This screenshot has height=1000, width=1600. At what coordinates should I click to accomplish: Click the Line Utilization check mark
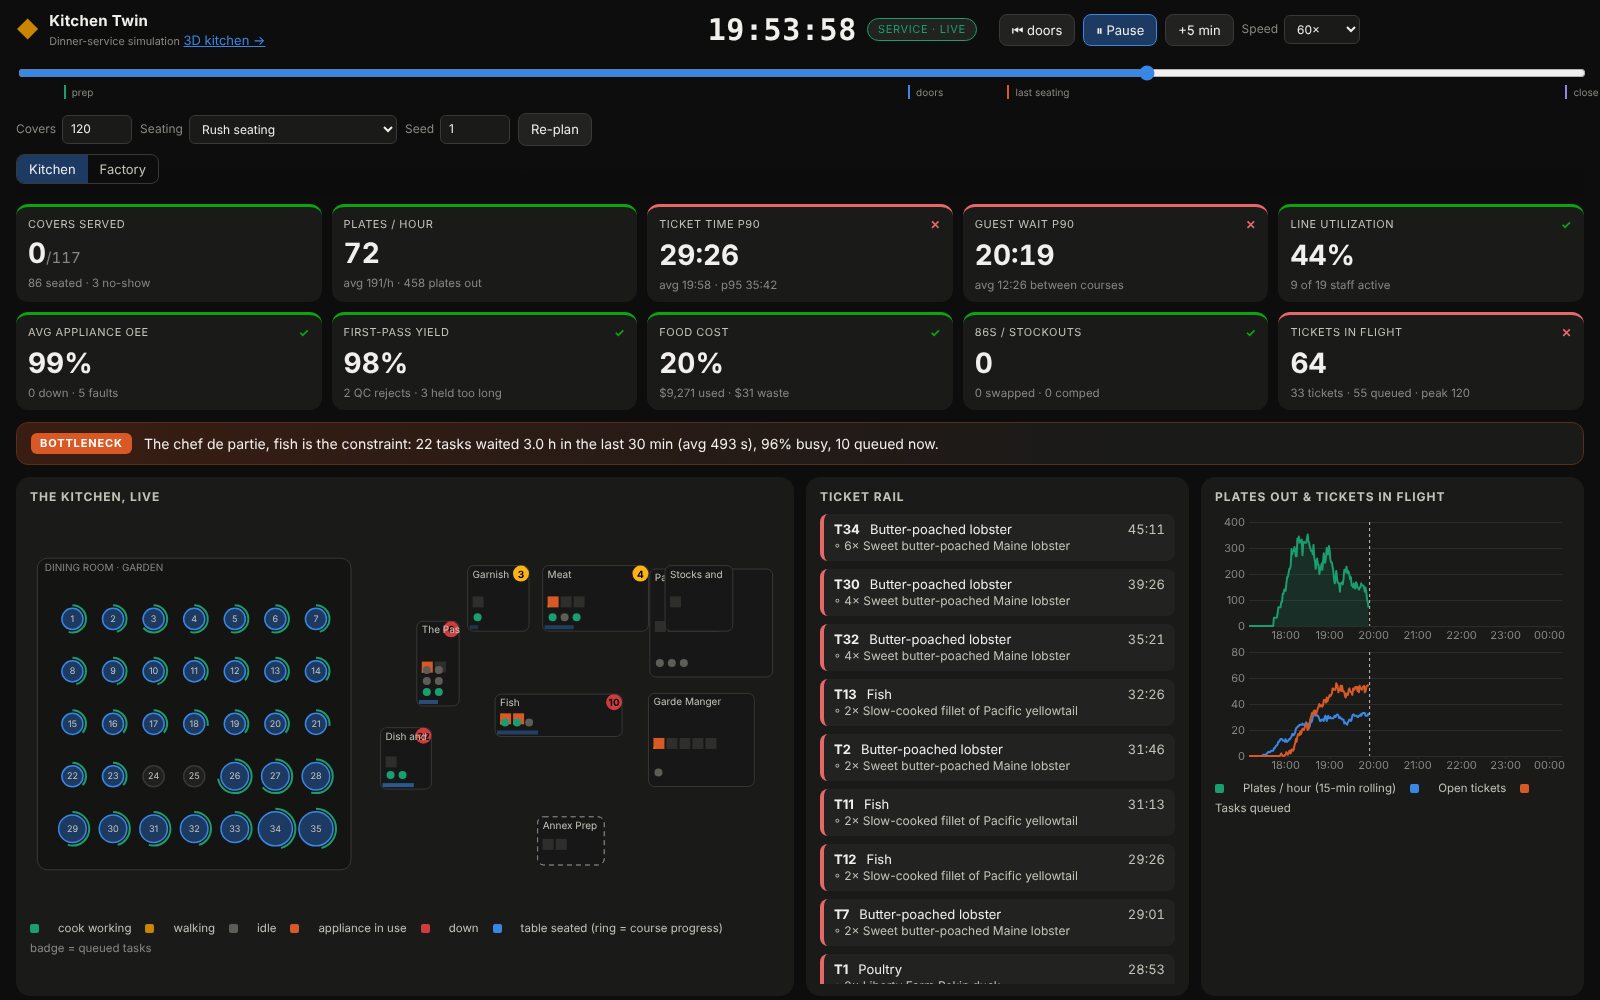1566,225
